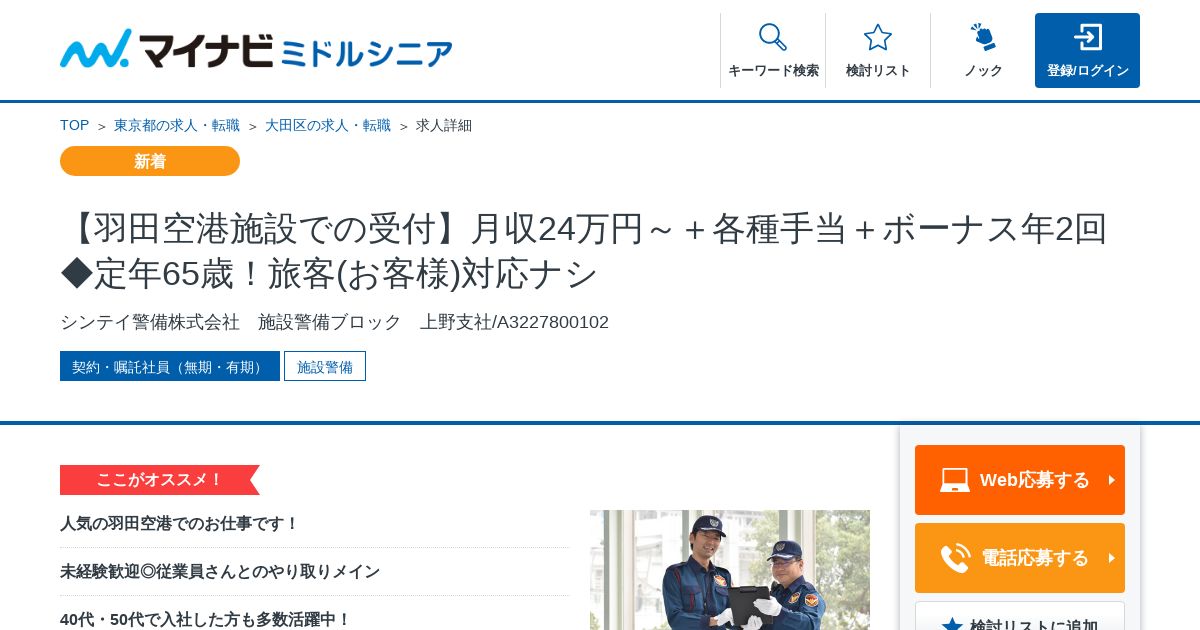This screenshot has height=630, width=1200.
Task: Click the phone icon on 電話応募する
Action: coord(955,558)
